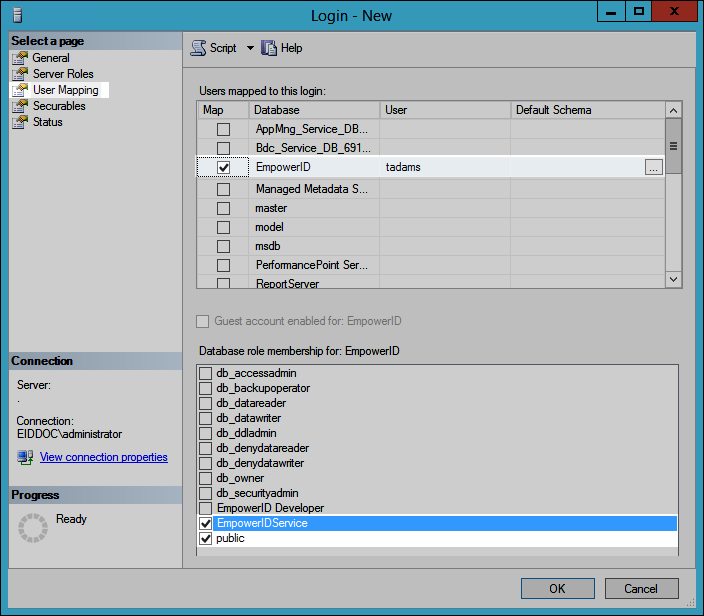The height and width of the screenshot is (616, 704).
Task: Click the connection properties icon
Action: 26,457
